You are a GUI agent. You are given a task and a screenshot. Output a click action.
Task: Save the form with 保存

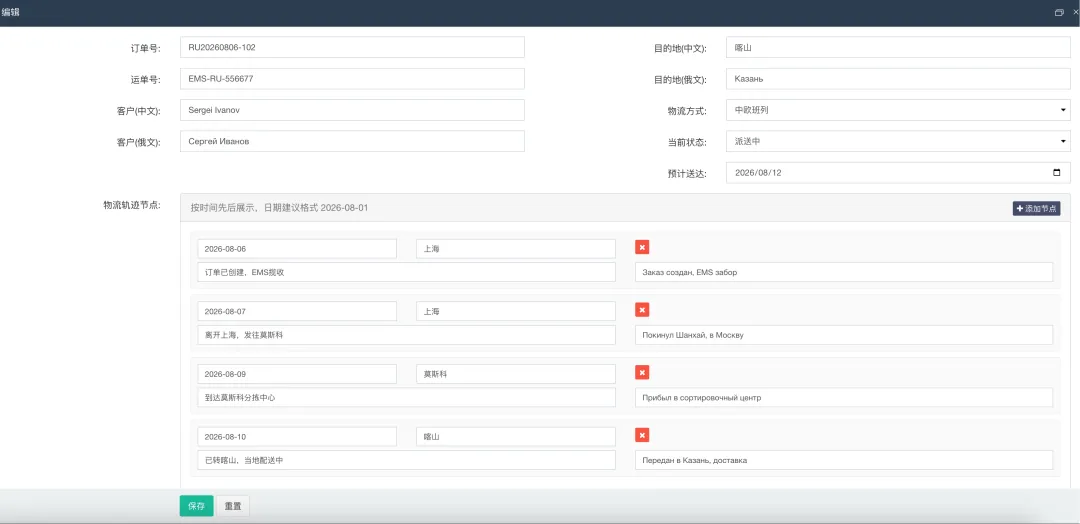[196, 506]
